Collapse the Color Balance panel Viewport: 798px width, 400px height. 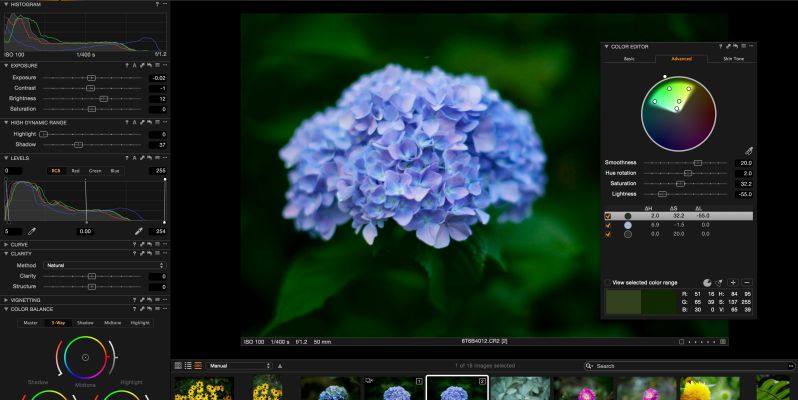[x=6, y=309]
